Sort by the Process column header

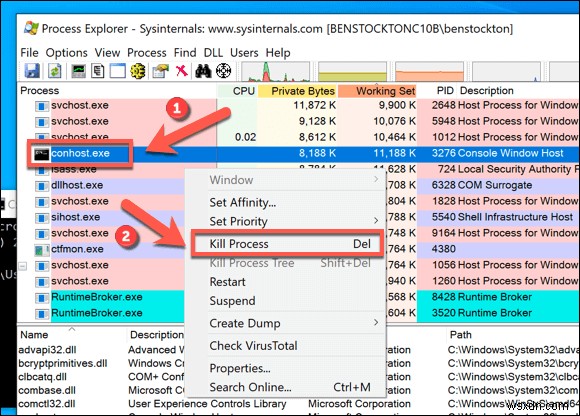pyautogui.click(x=117, y=91)
